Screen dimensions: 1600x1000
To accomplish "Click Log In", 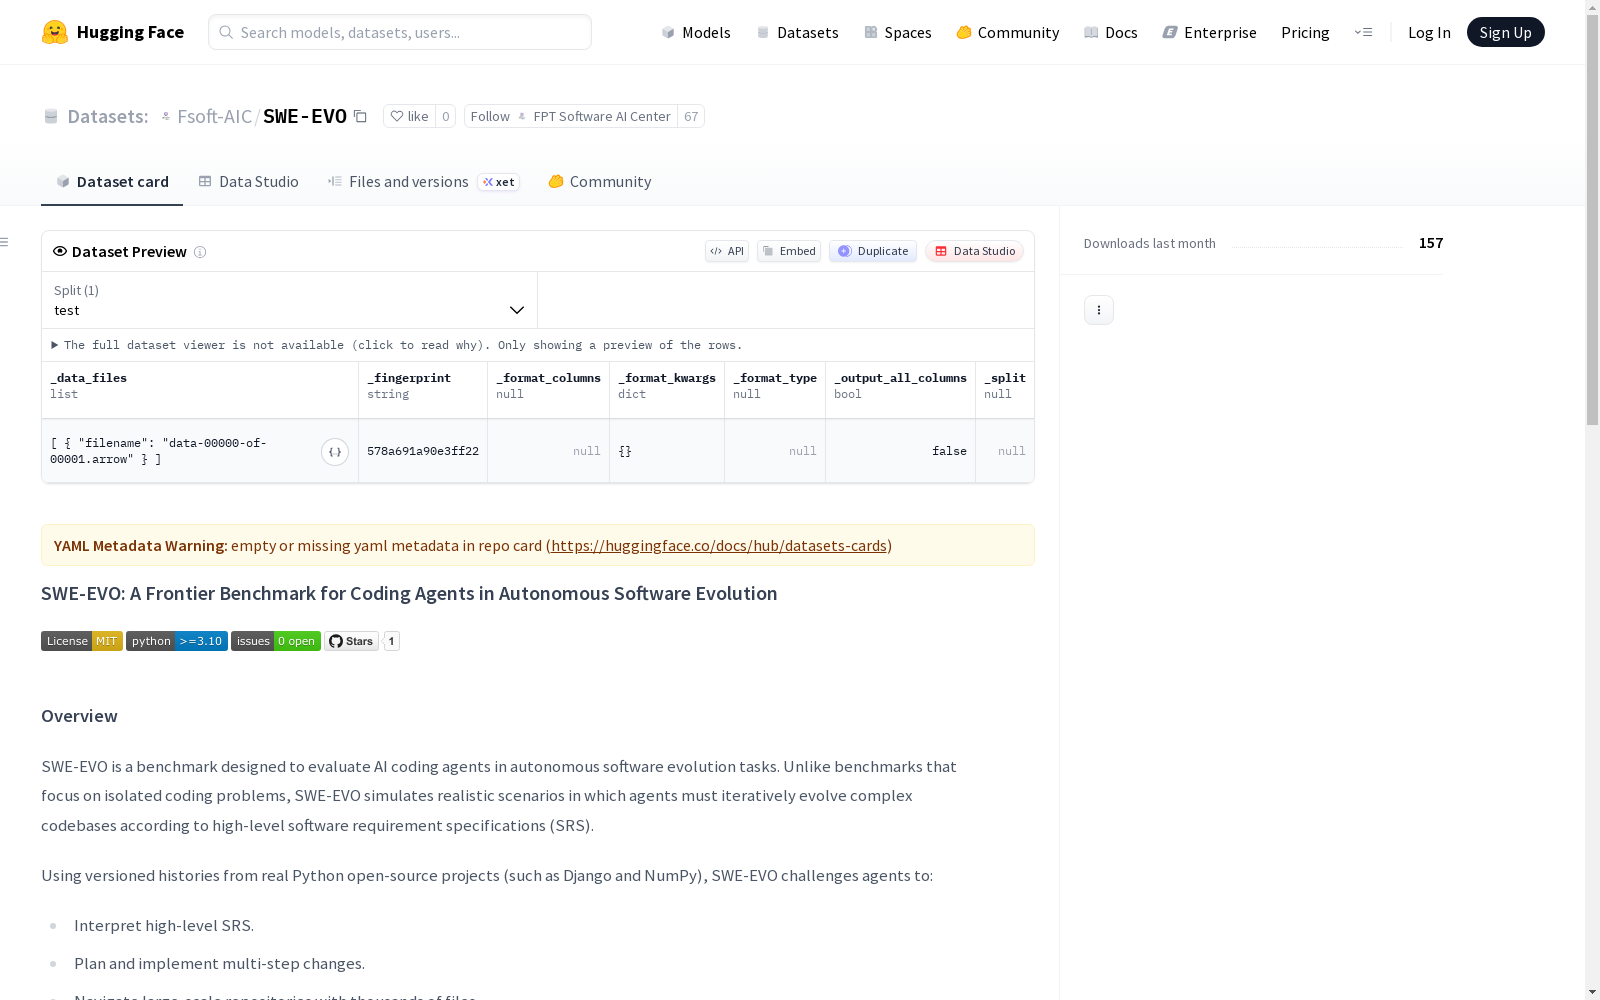I will pyautogui.click(x=1429, y=32).
